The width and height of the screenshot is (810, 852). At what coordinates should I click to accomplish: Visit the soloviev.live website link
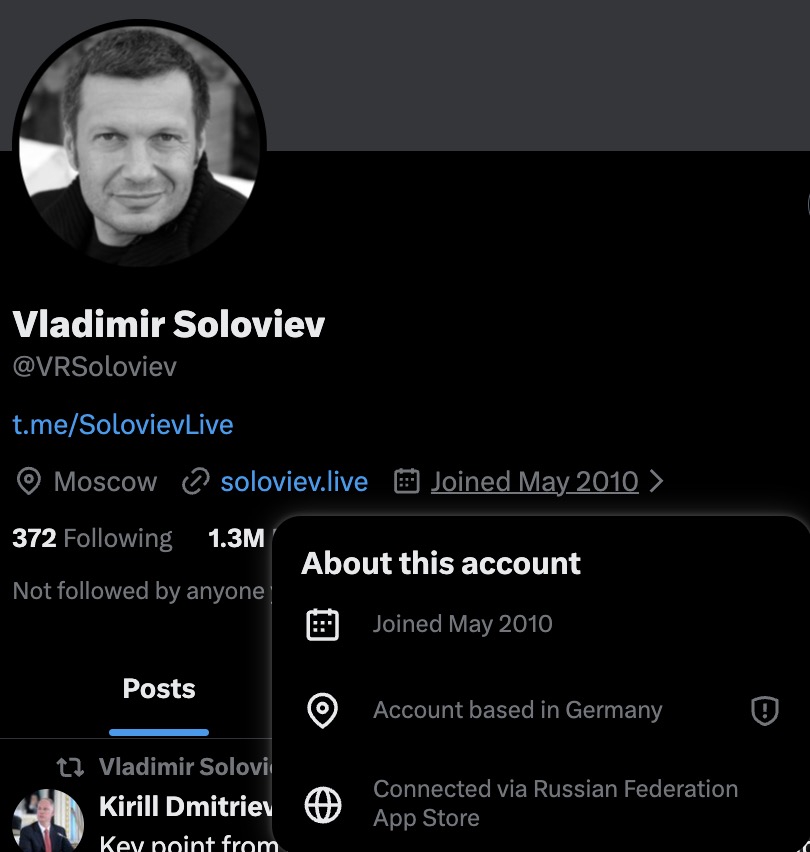294,482
